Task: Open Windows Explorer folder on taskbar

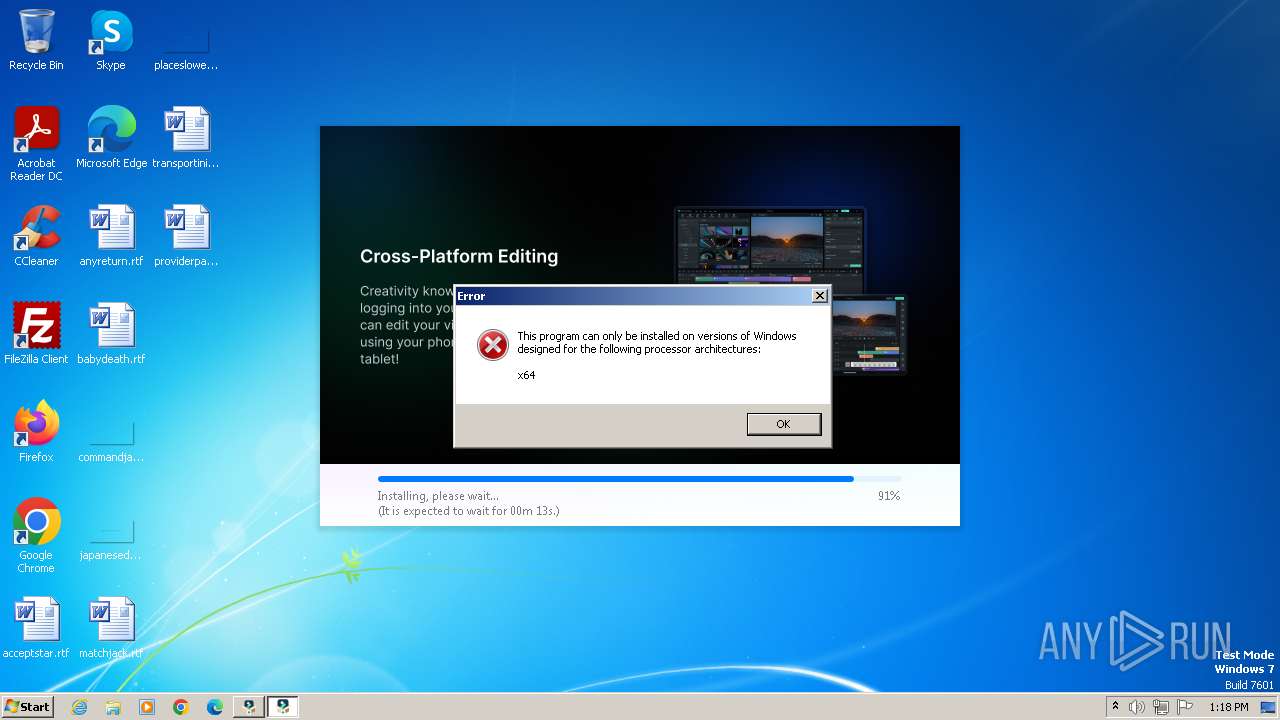Action: pos(113,706)
